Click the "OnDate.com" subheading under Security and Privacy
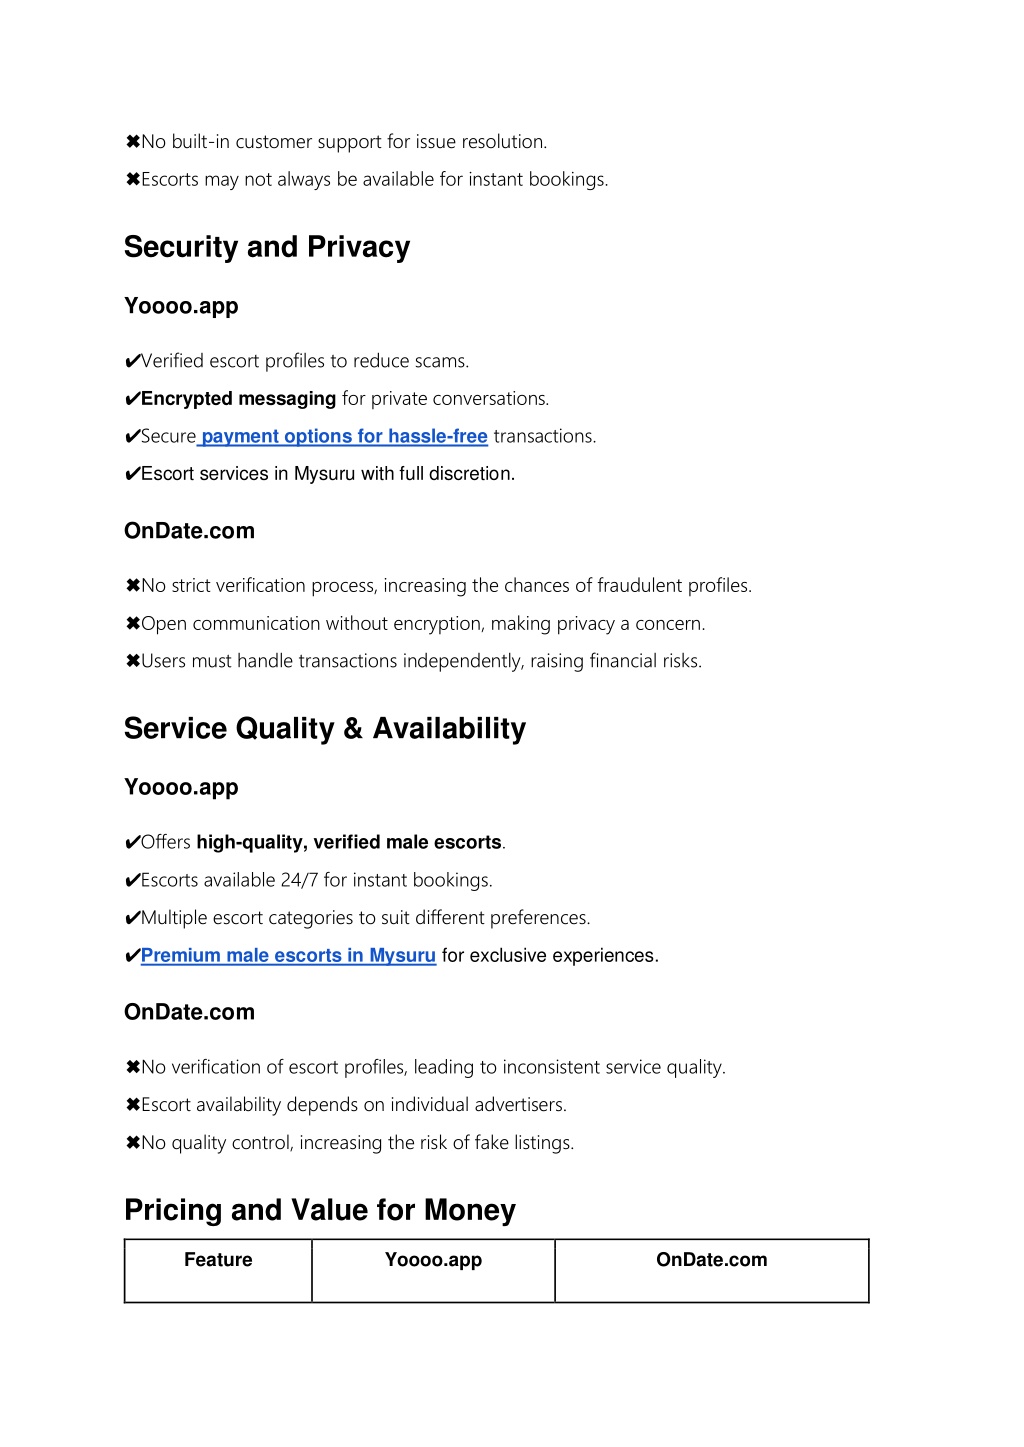Viewport: 1024px width, 1447px height. (189, 531)
